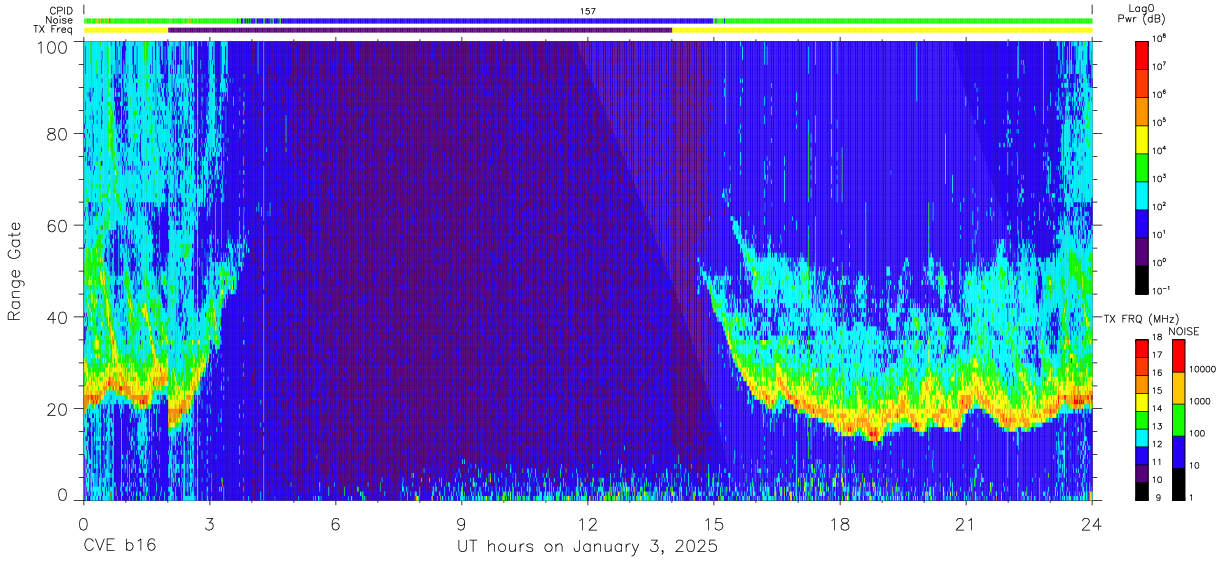Click the 1000 tick on NOISE colorbar

point(1202,401)
